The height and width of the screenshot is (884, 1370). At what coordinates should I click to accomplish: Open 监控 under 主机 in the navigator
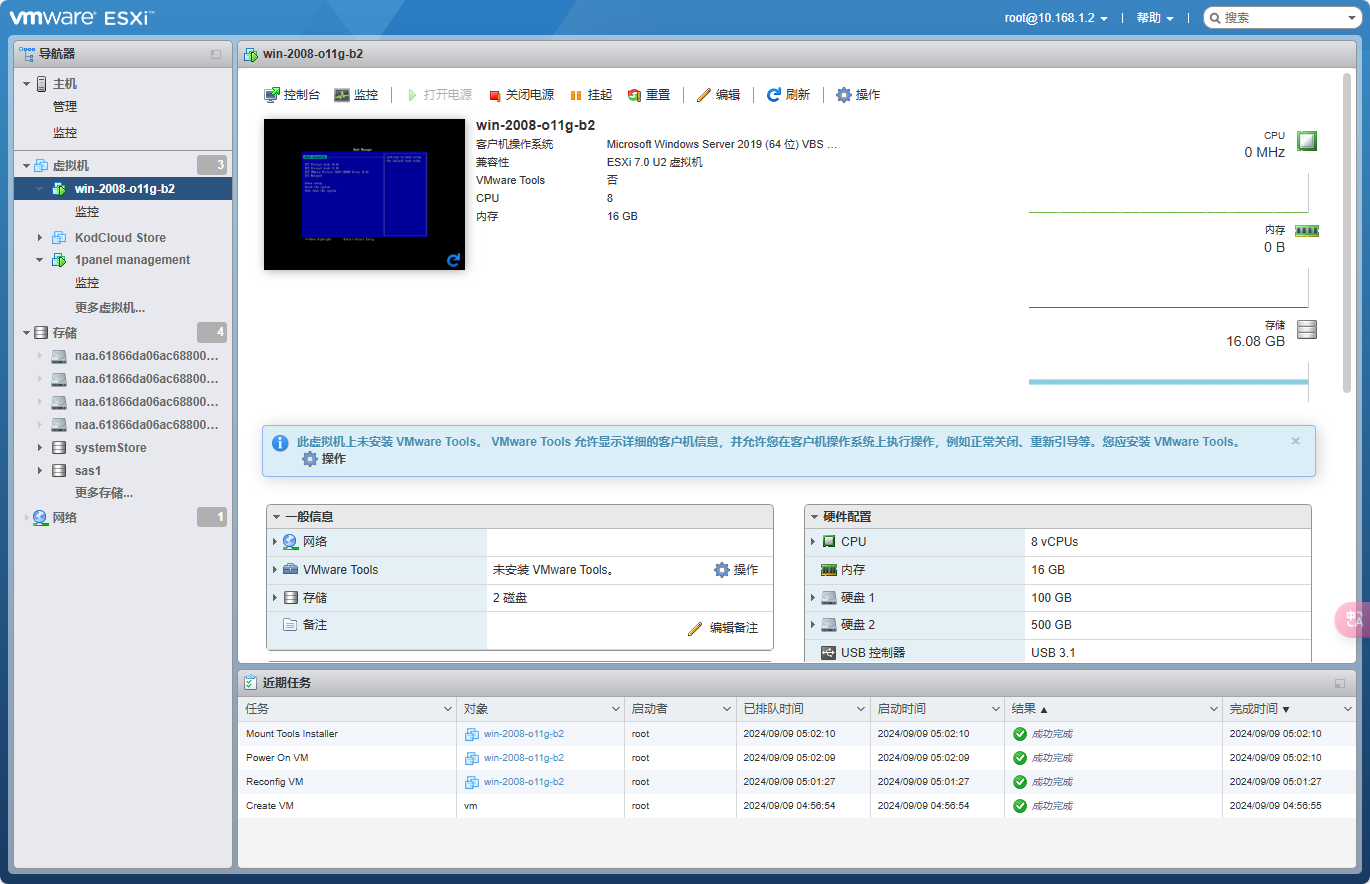tap(65, 133)
